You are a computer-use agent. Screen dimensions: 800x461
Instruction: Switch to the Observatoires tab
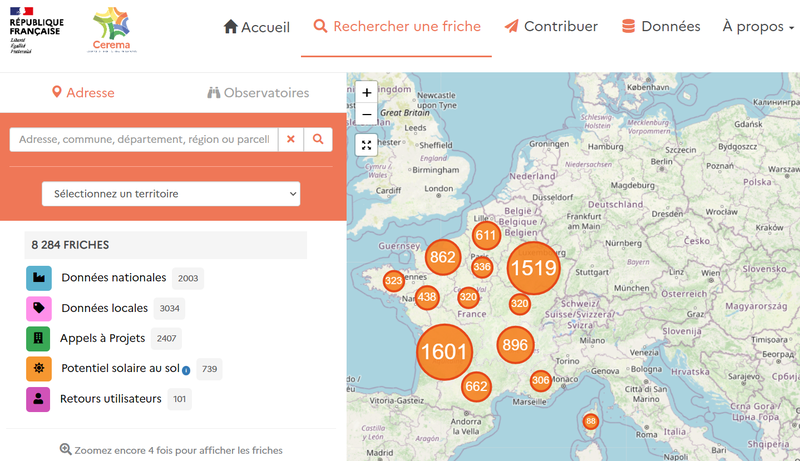(258, 93)
